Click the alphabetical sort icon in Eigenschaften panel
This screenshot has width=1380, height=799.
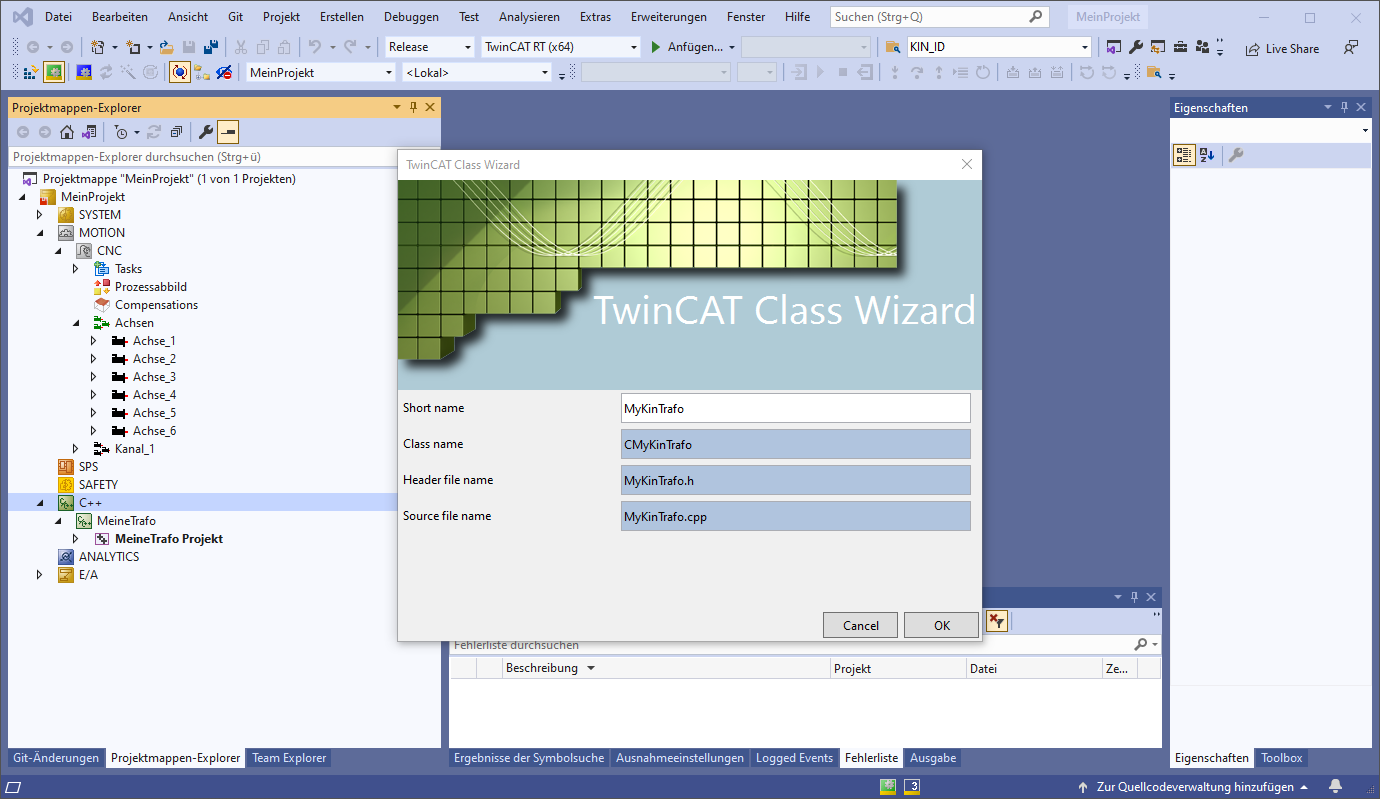tap(1207, 155)
